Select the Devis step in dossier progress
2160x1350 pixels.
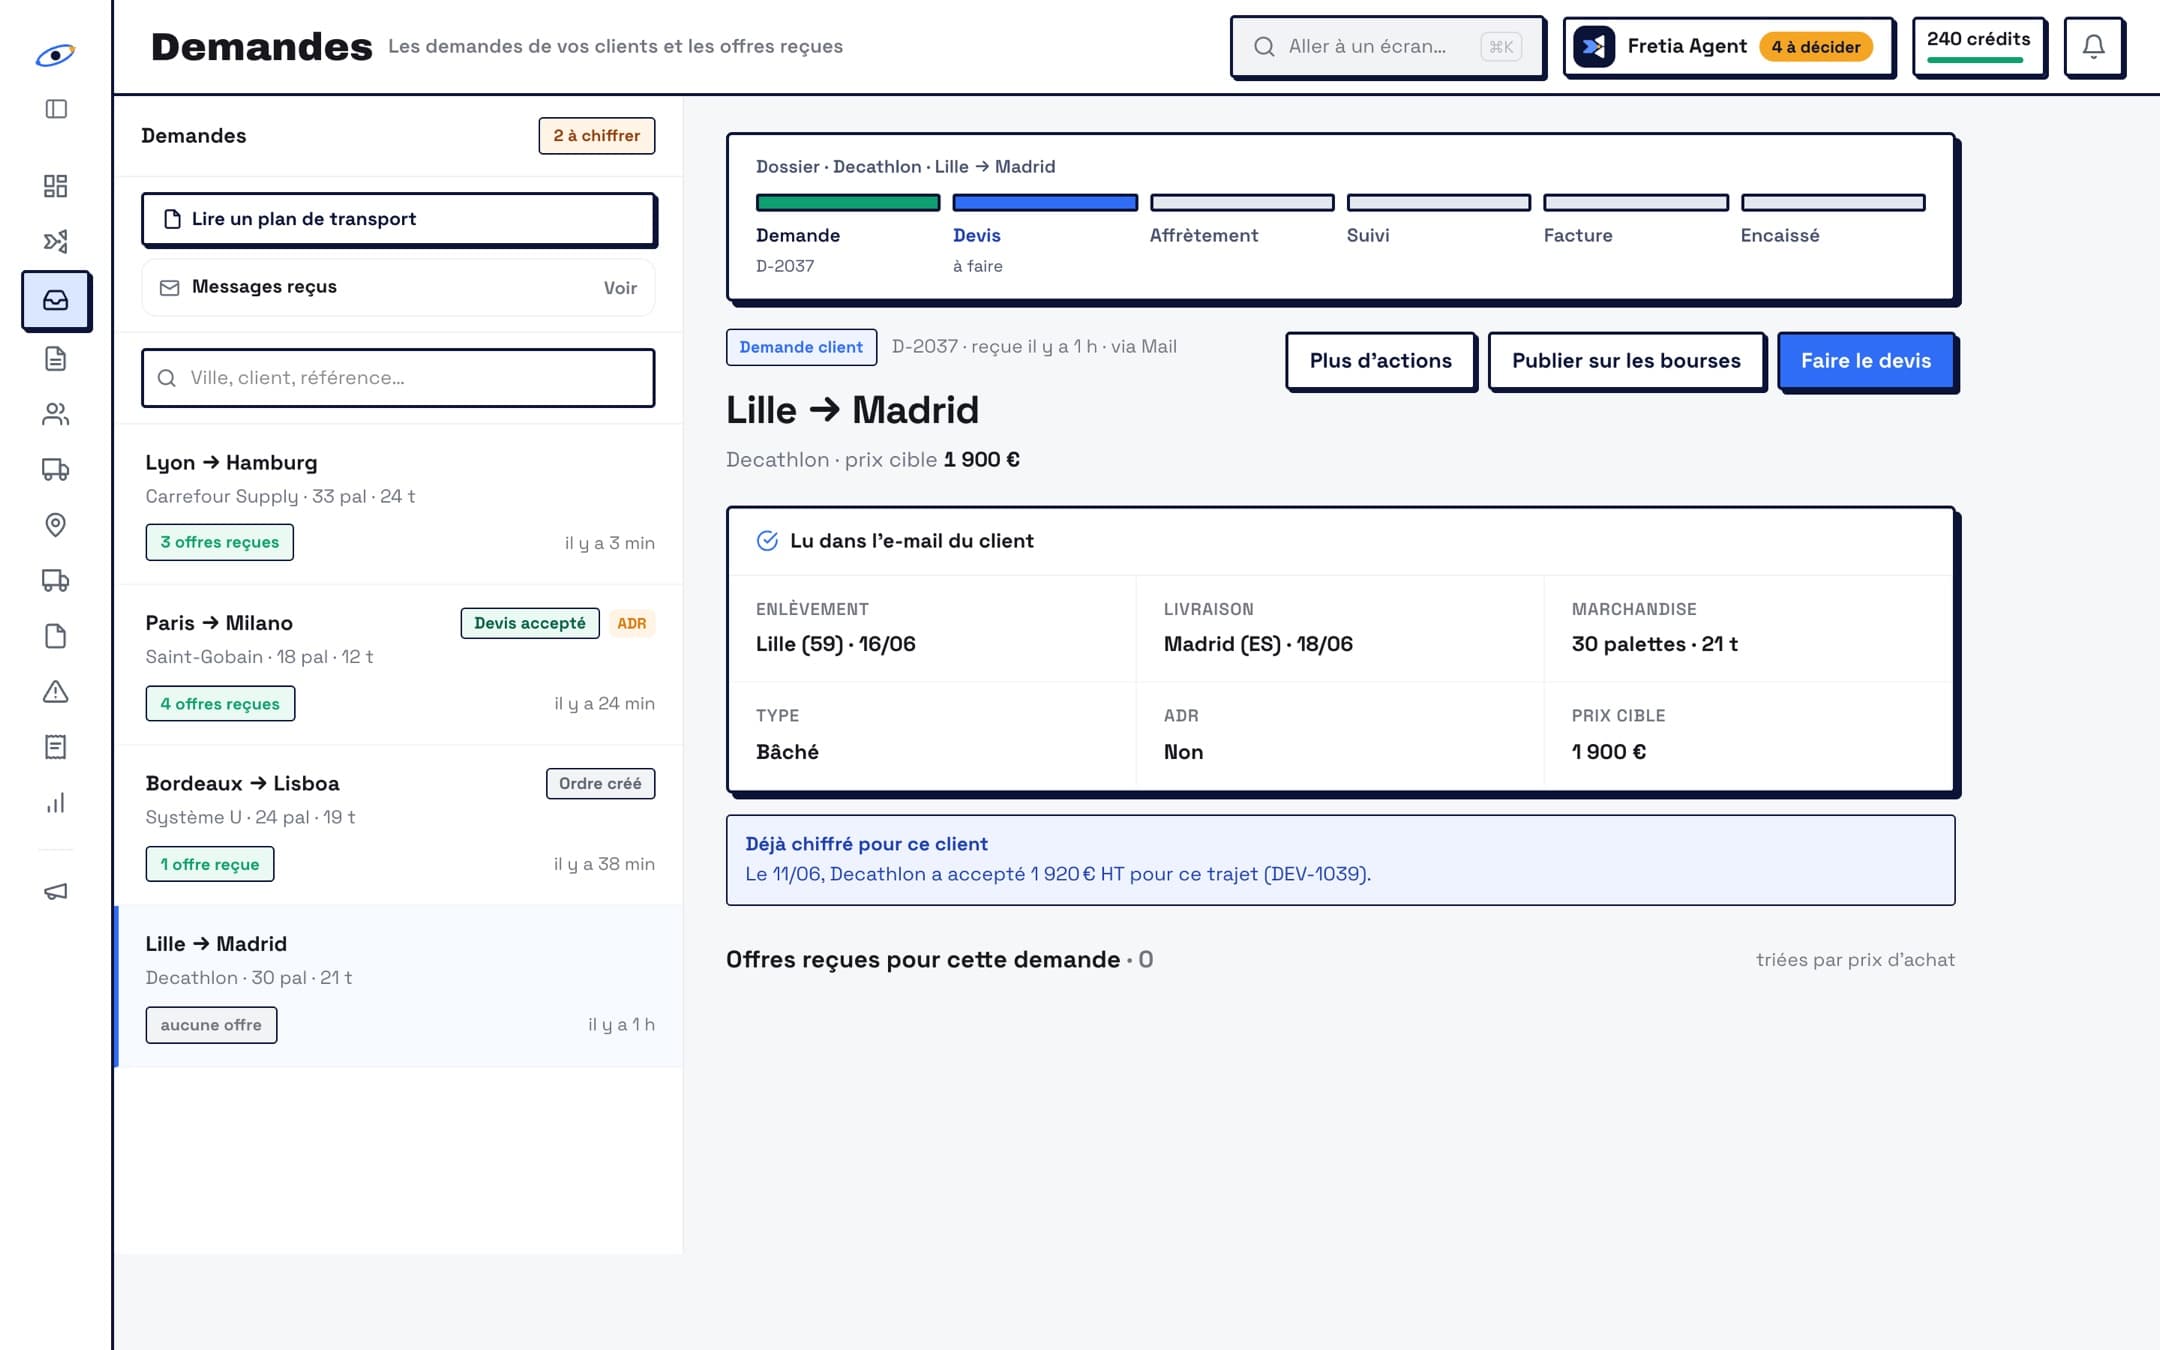pyautogui.click(x=1044, y=235)
